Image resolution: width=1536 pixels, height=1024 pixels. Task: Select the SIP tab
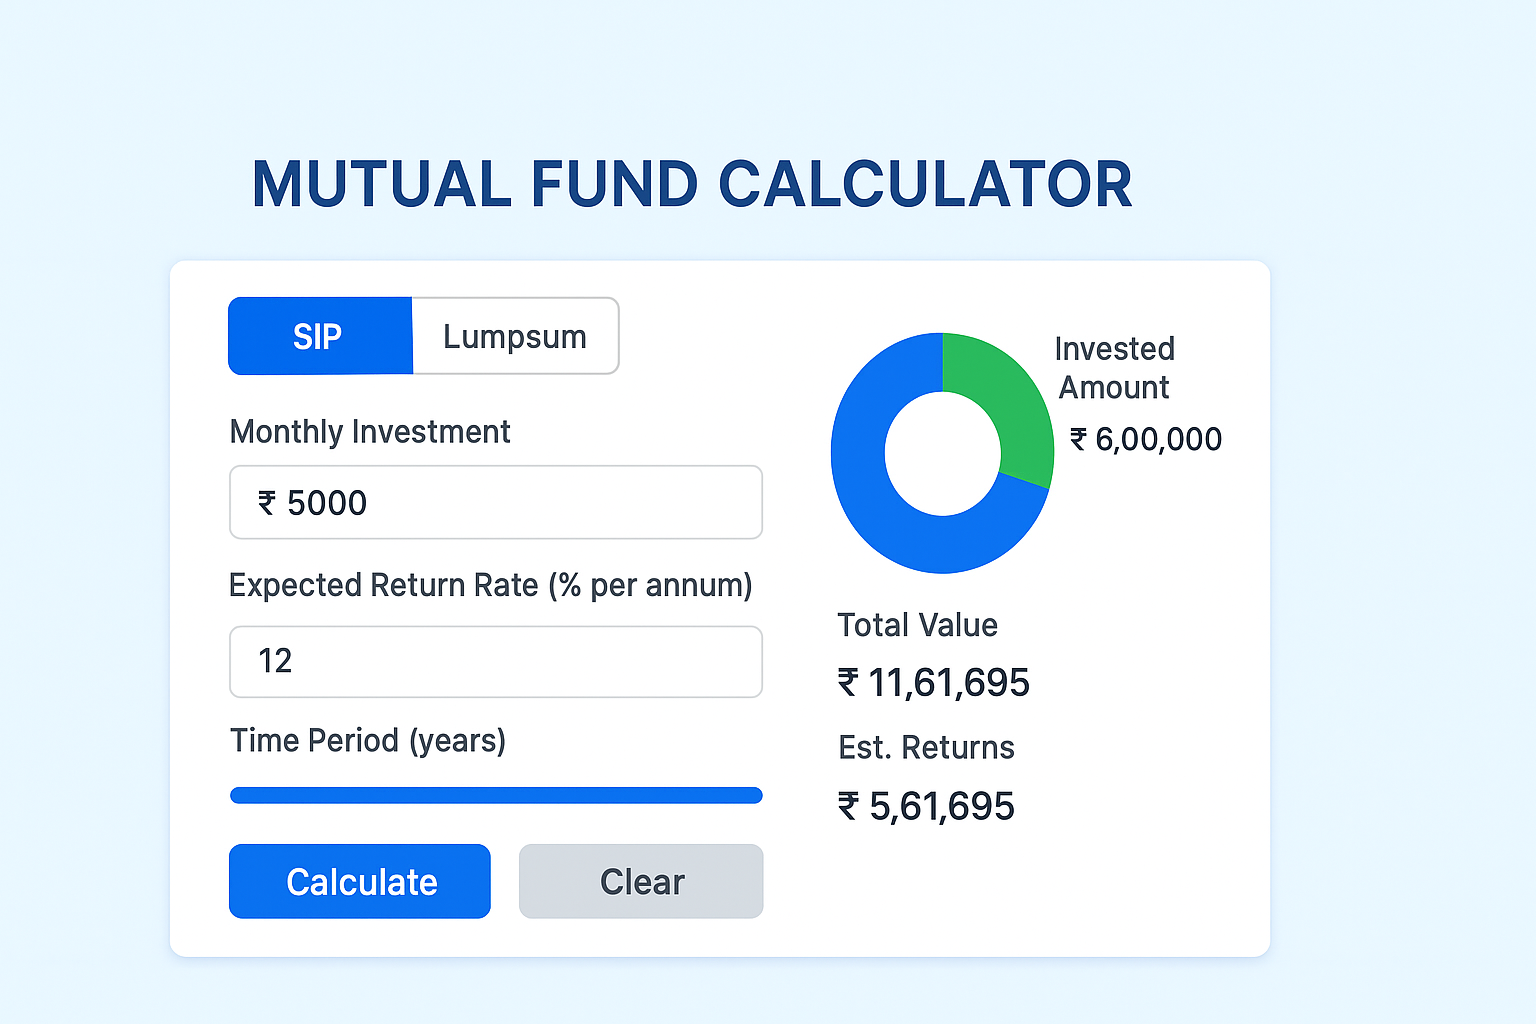[x=319, y=336]
